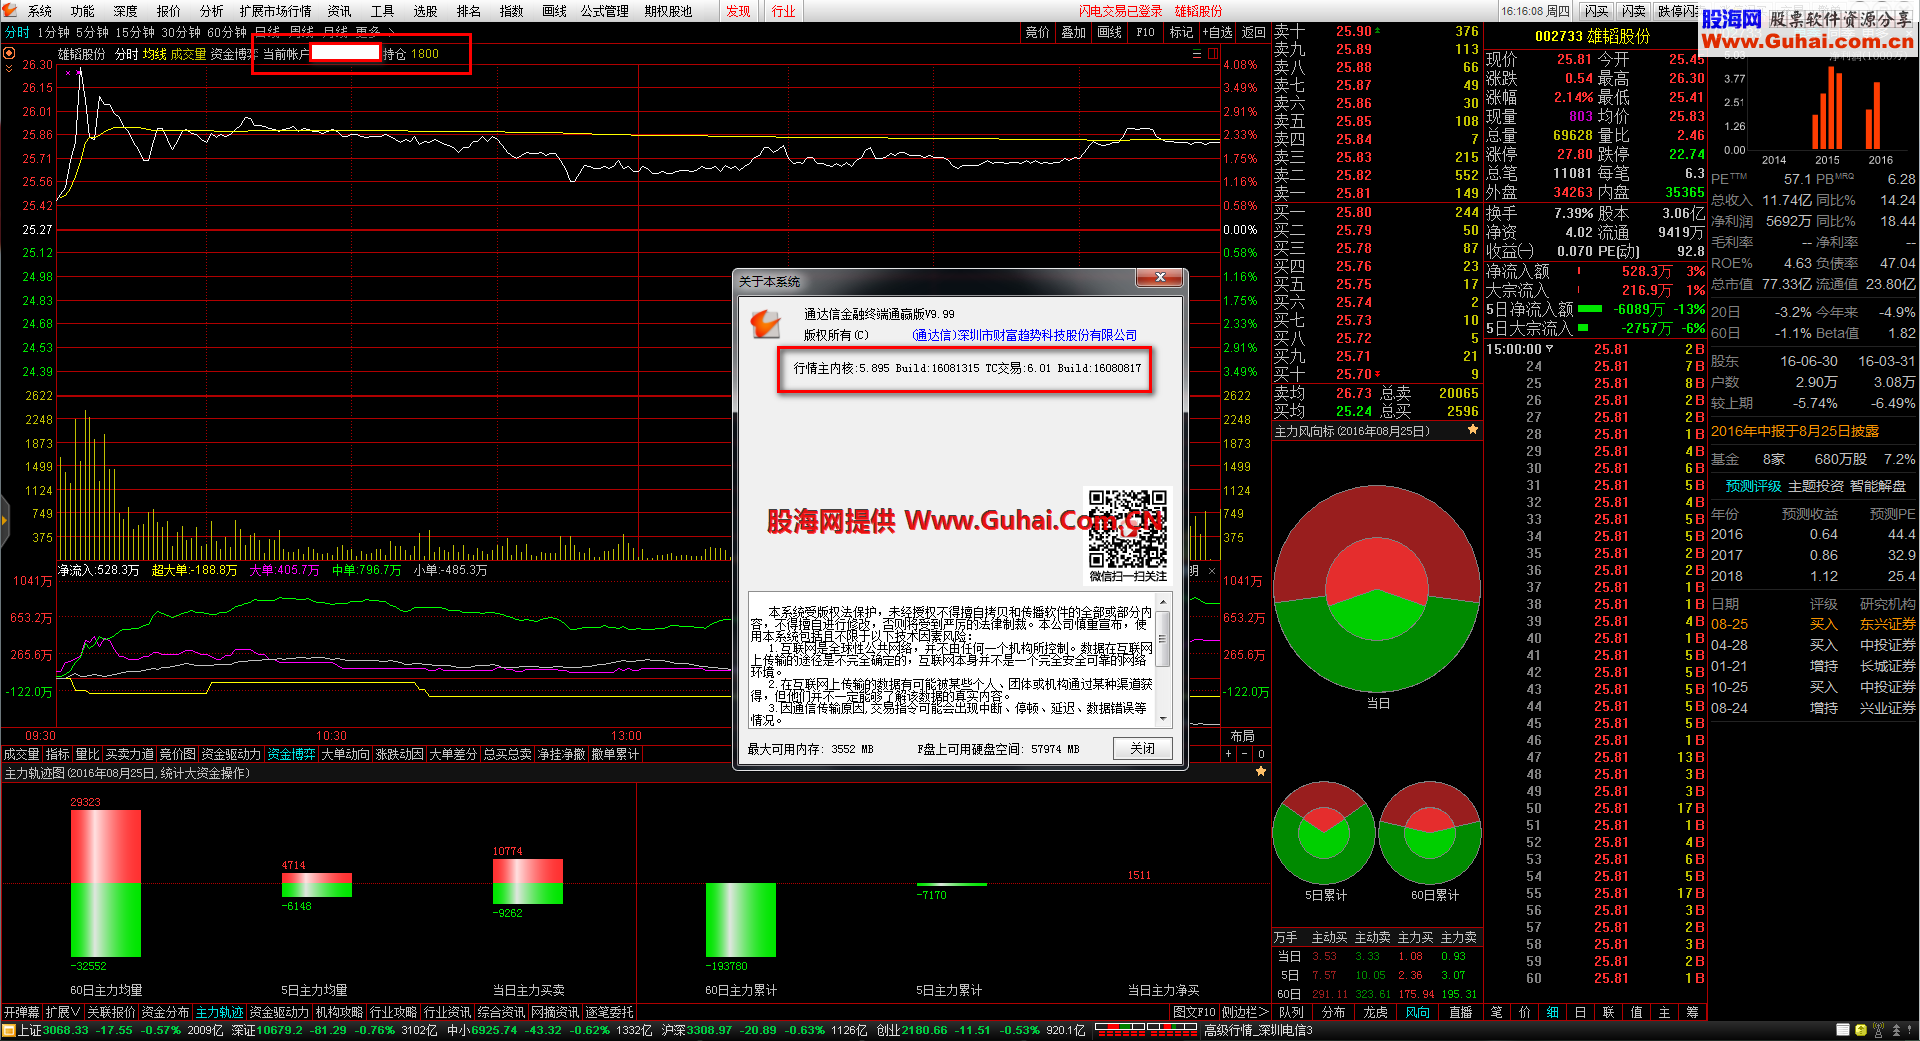Click the yellow round icon in the status bar tray
The image size is (1920, 1041).
(1861, 1030)
